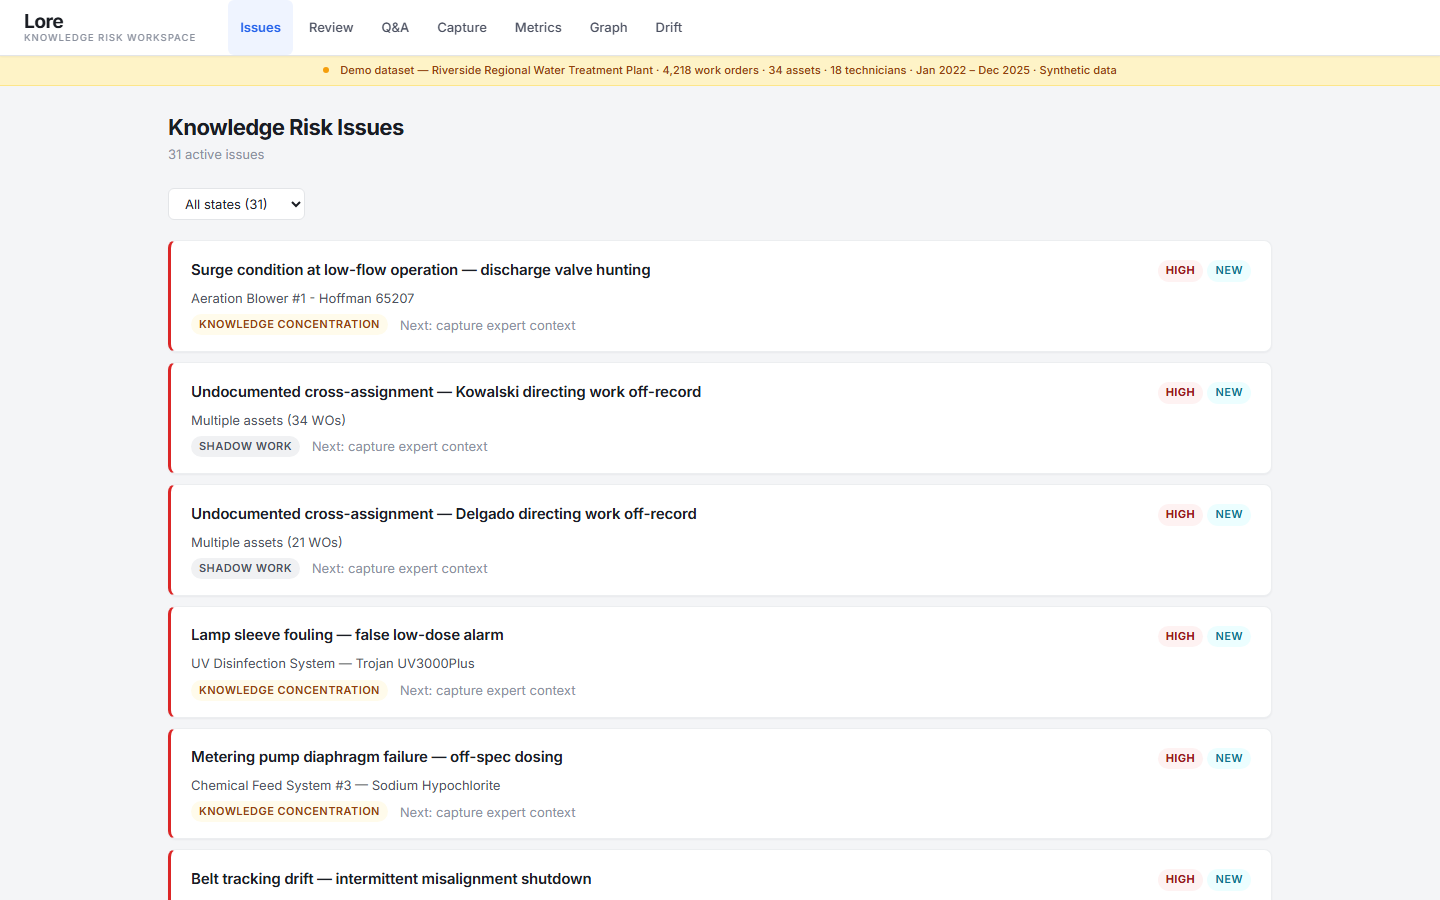The image size is (1440, 900).
Task: Open the Review tab
Action: 331,28
